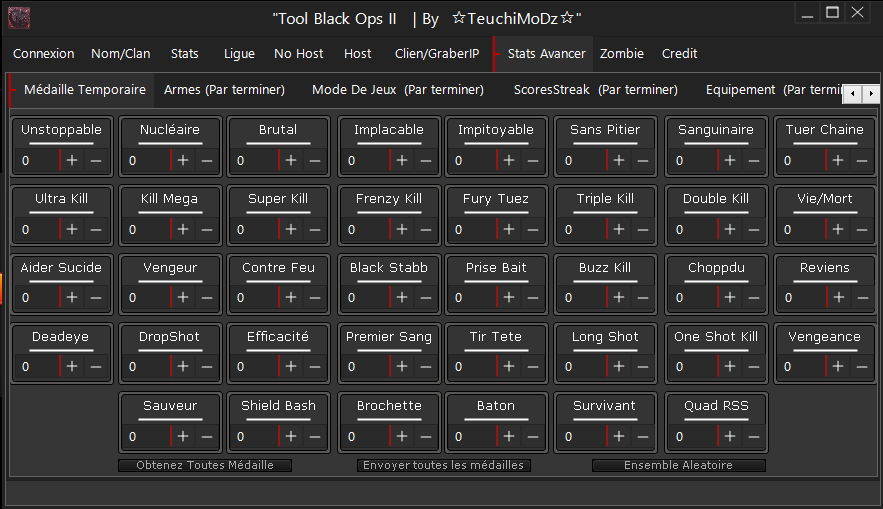Select the Host tab
Viewport: 883px width, 509px height.
(x=358, y=53)
